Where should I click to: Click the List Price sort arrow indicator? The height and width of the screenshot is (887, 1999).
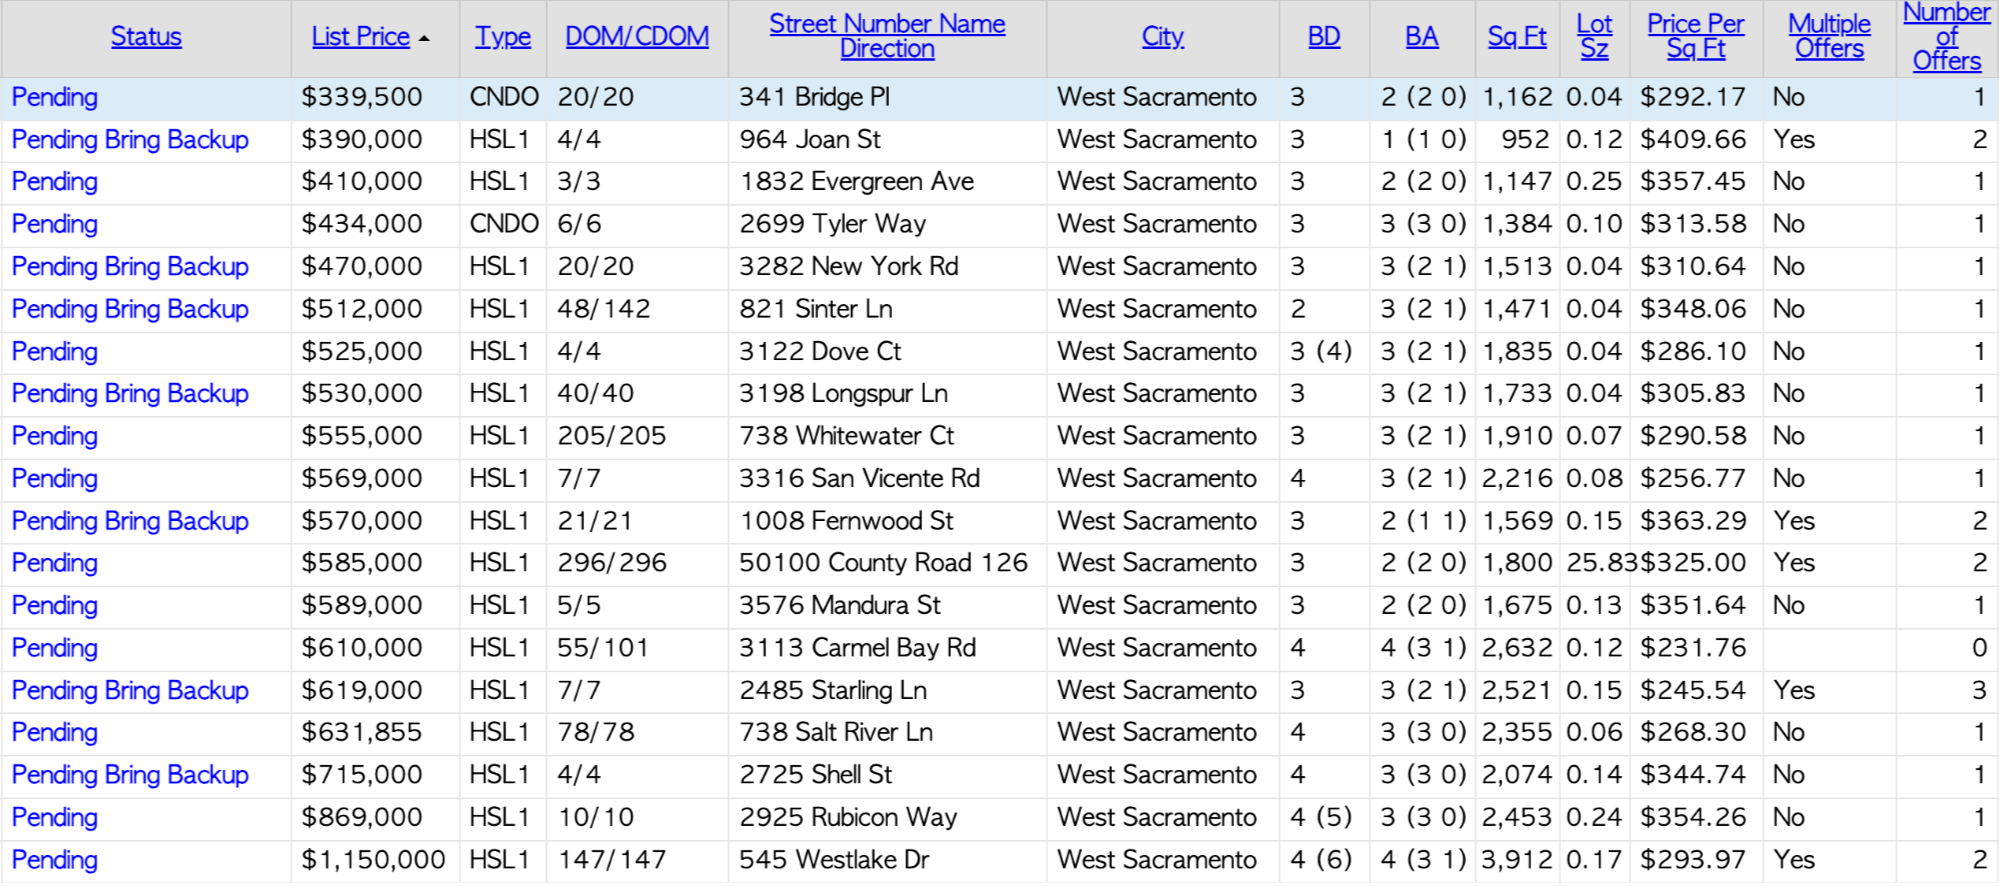424,39
